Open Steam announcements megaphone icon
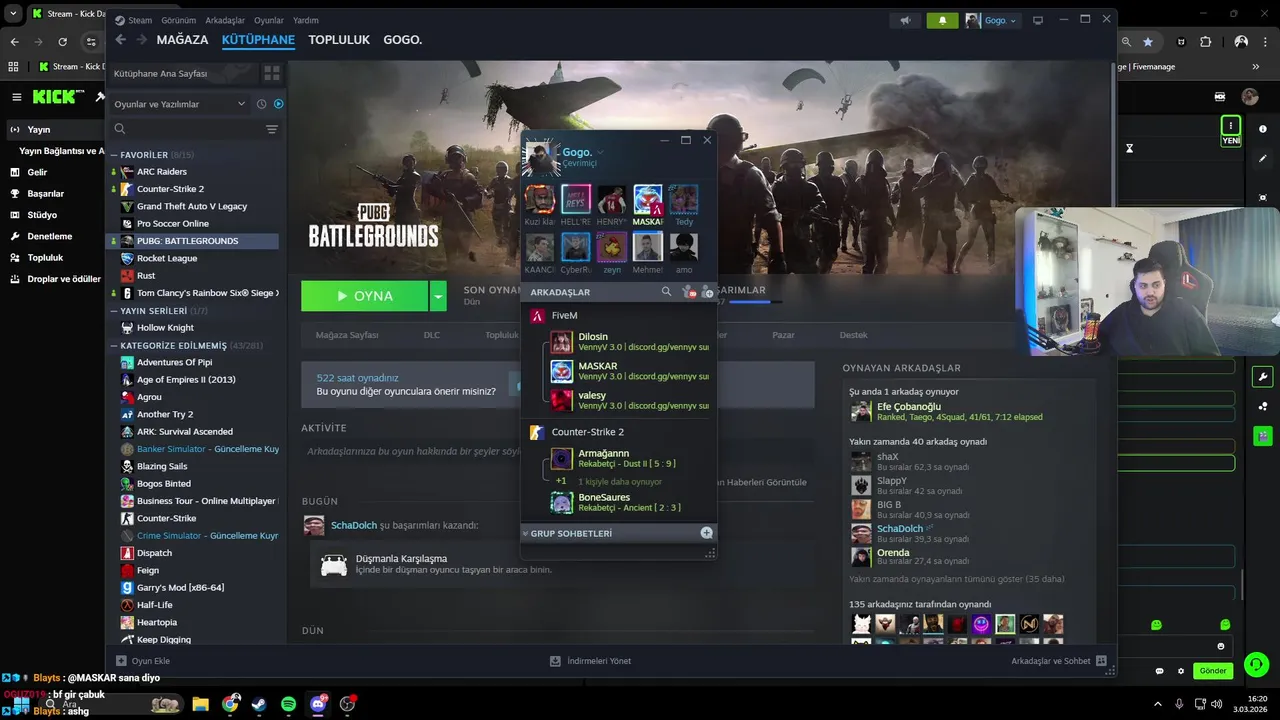The image size is (1280, 720). coord(905,20)
